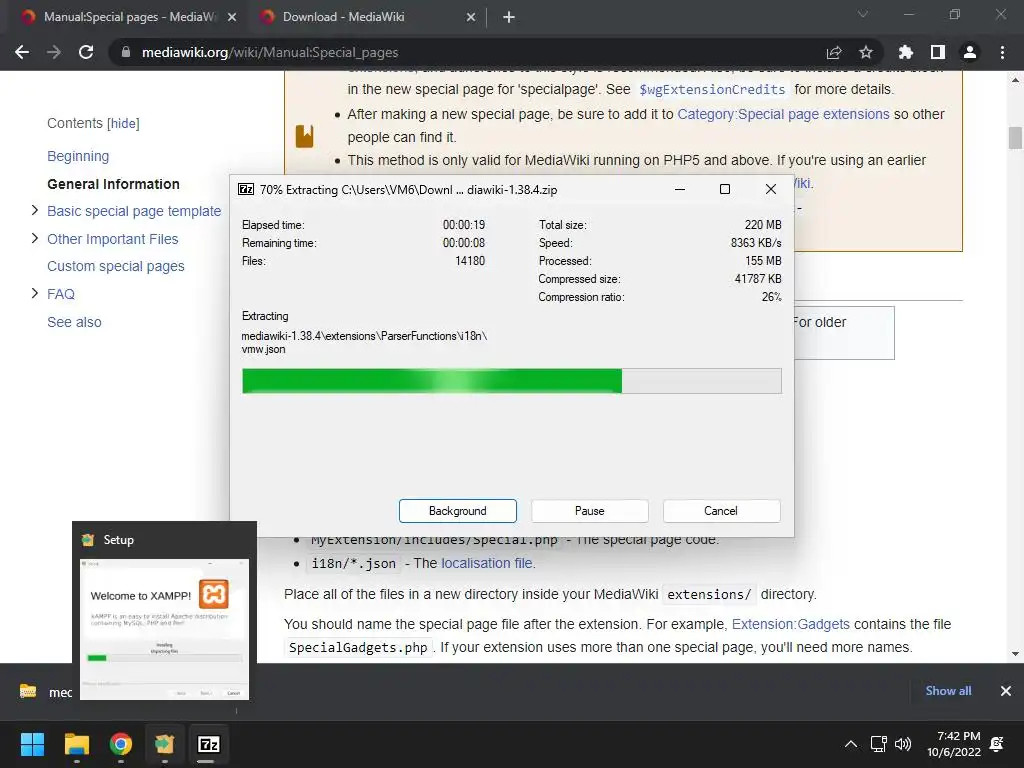1024x768 pixels.
Task: Click the book note icon in info box
Action: coord(304,136)
